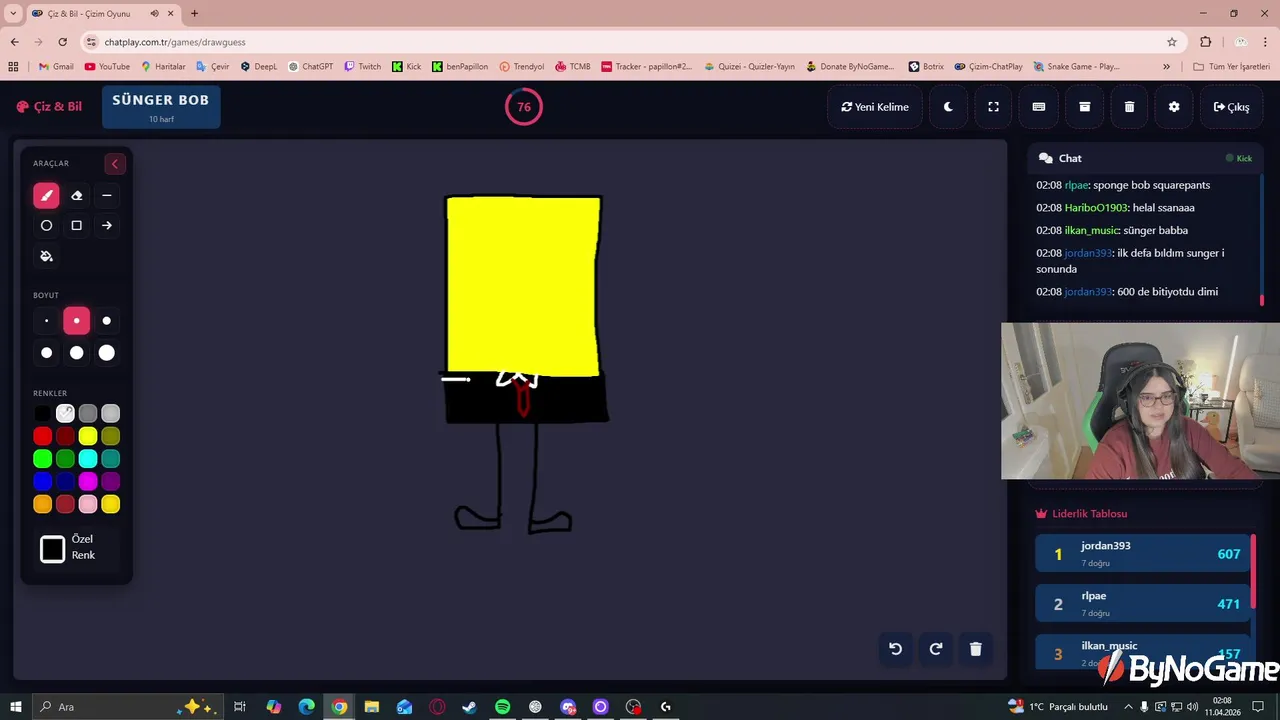The image size is (1280, 720).
Task: Click the chatplay.com.tr address bar
Action: (630, 42)
